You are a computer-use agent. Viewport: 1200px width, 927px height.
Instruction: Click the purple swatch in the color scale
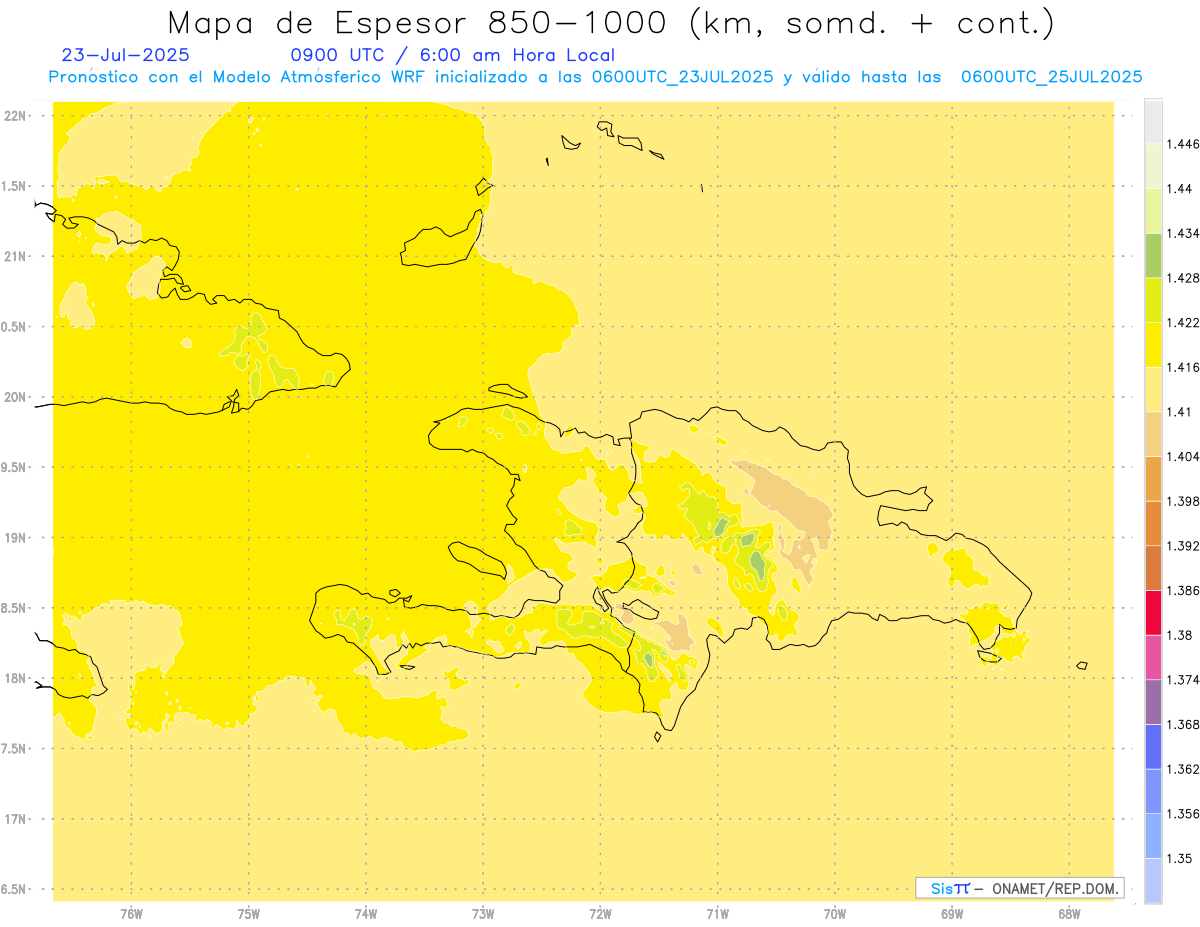(1153, 701)
